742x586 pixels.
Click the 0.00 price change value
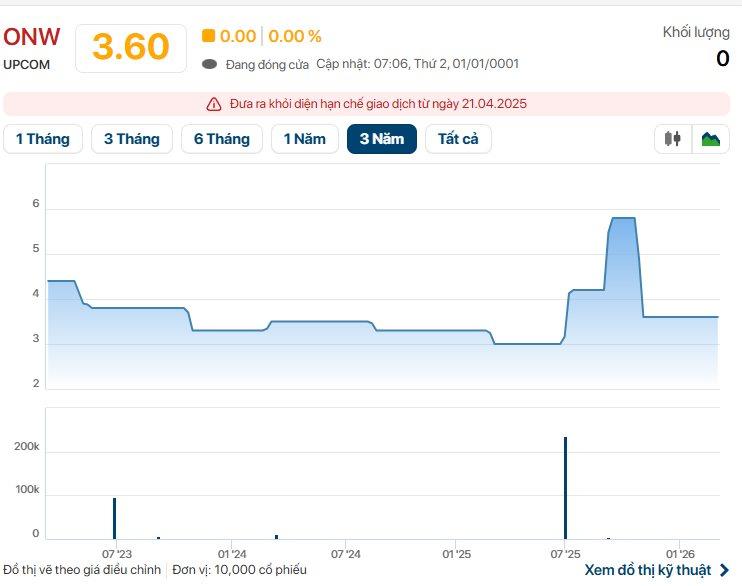point(238,36)
